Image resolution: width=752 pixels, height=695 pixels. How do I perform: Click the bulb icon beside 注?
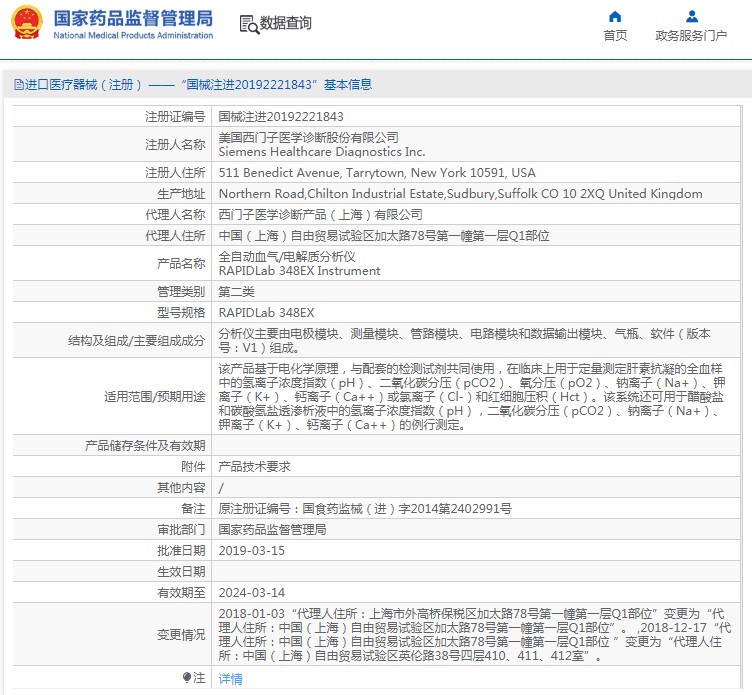click(187, 677)
